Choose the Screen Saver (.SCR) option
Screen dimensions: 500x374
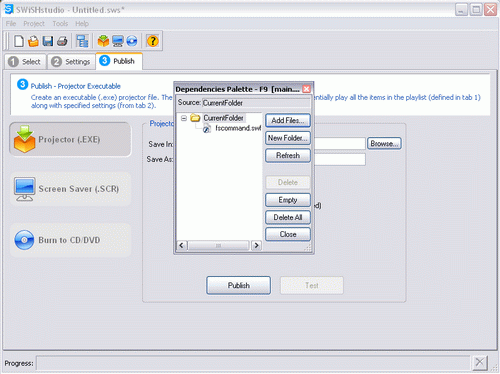point(70,189)
